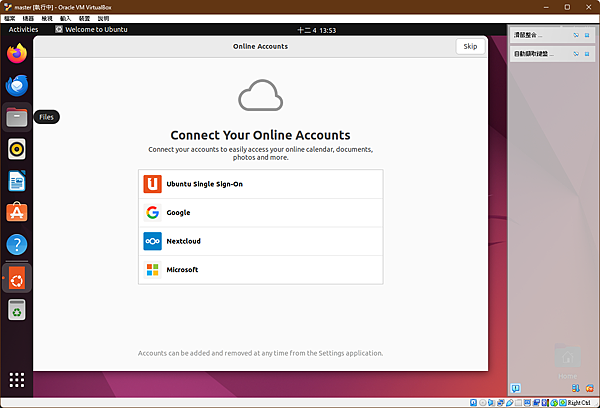This screenshot has width=600, height=408.
Task: Choose Ubuntu Single Sign-On account
Action: pyautogui.click(x=261, y=184)
